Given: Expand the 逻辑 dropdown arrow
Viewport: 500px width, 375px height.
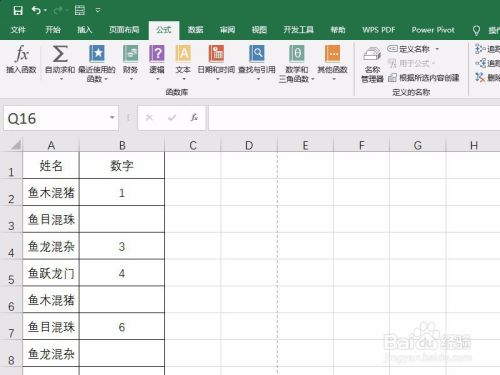Looking at the screenshot, I should click(157, 79).
